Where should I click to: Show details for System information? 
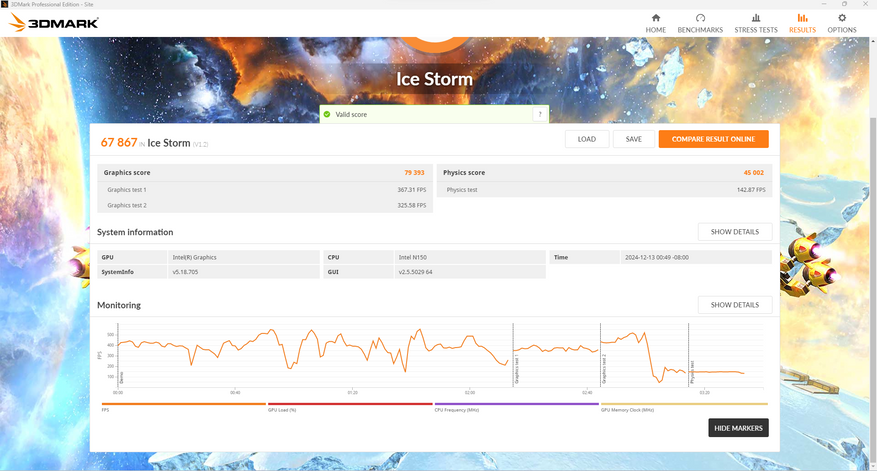734,232
